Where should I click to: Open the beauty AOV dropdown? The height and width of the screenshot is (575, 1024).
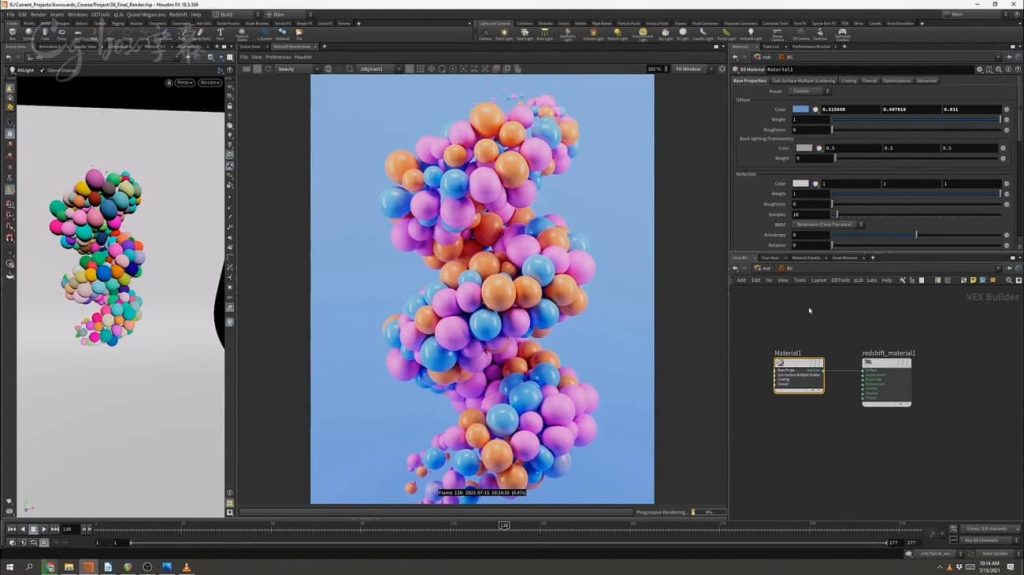pyautogui.click(x=298, y=69)
